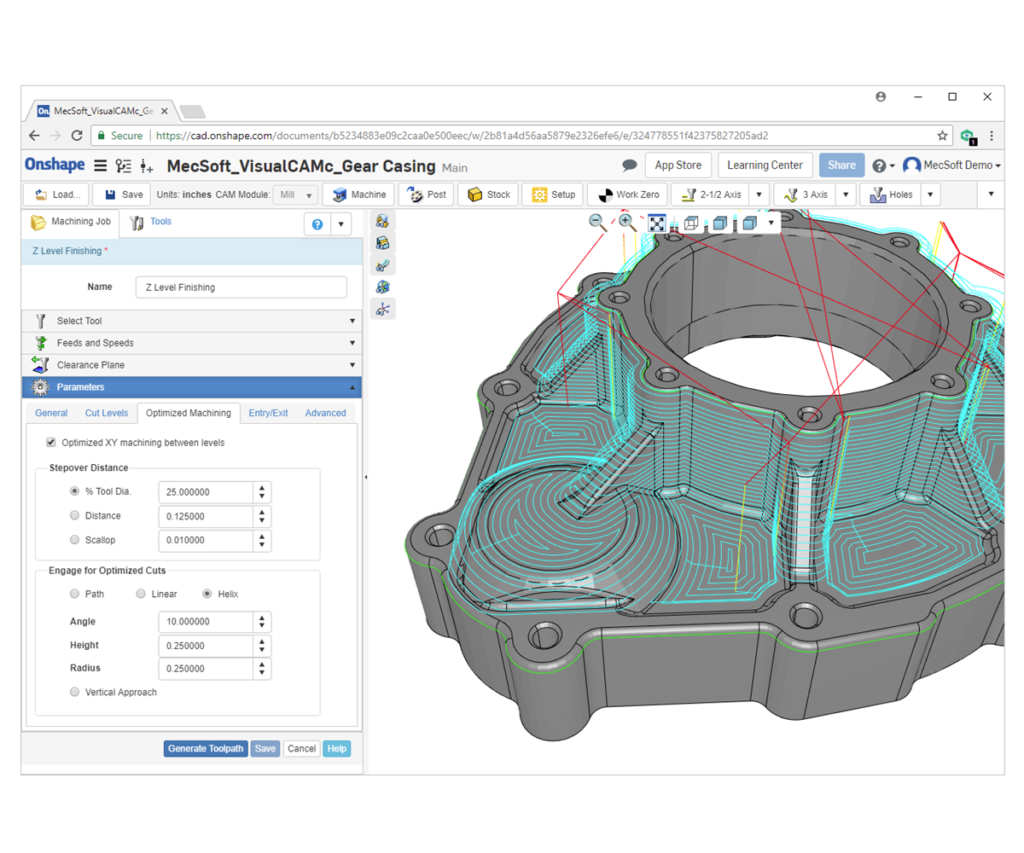Switch to shaded cube view icon
Screen dimensions: 1024x853
click(720, 223)
